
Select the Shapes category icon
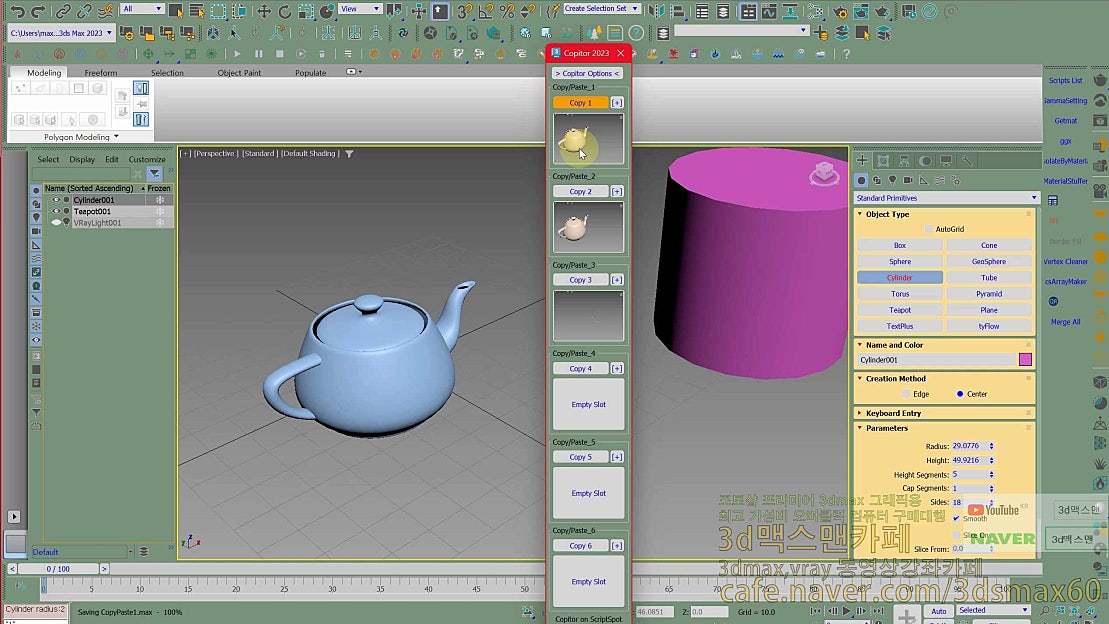tap(878, 180)
